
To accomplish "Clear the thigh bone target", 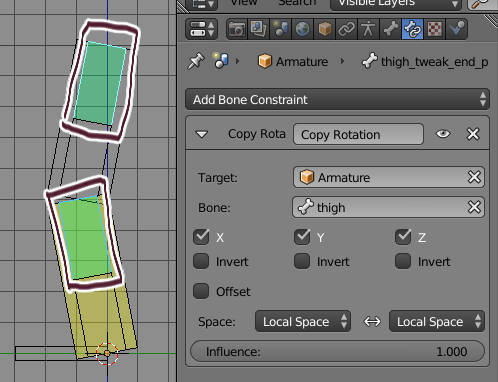I will [x=474, y=207].
